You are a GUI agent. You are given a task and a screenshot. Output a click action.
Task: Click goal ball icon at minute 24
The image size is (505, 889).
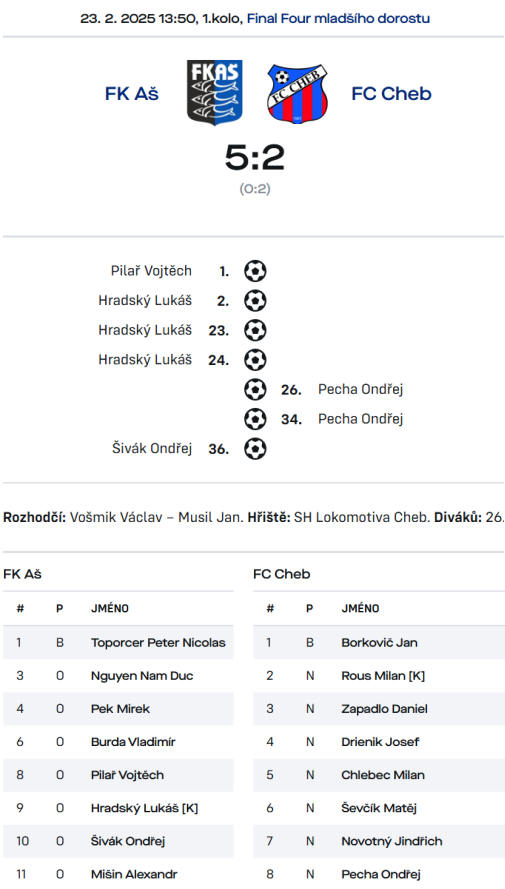[x=255, y=359]
